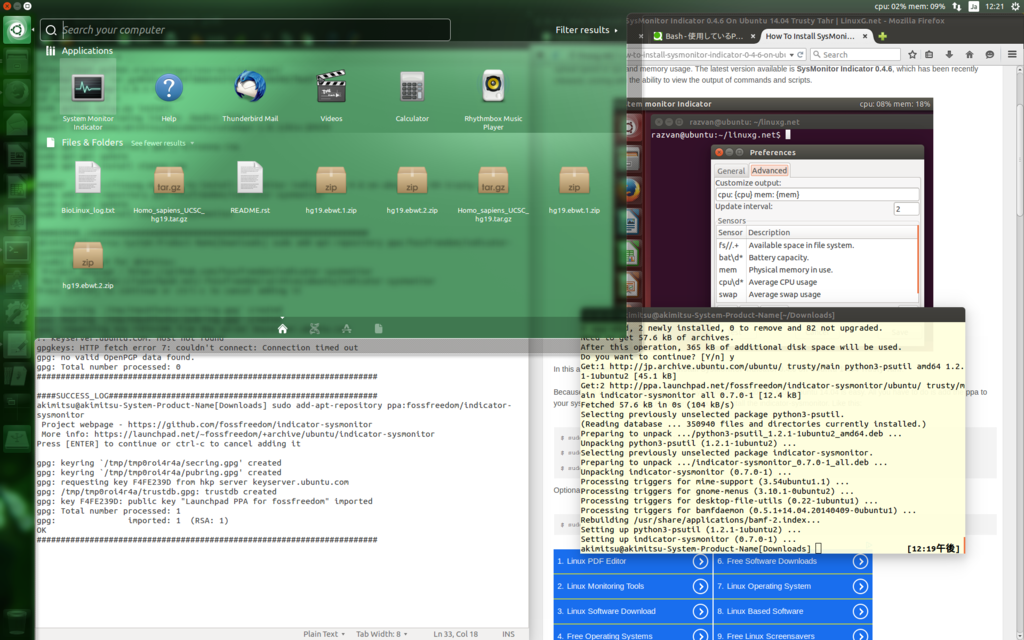Switch to the DNA helix lens in Dash
1024x640 pixels.
coord(314,328)
